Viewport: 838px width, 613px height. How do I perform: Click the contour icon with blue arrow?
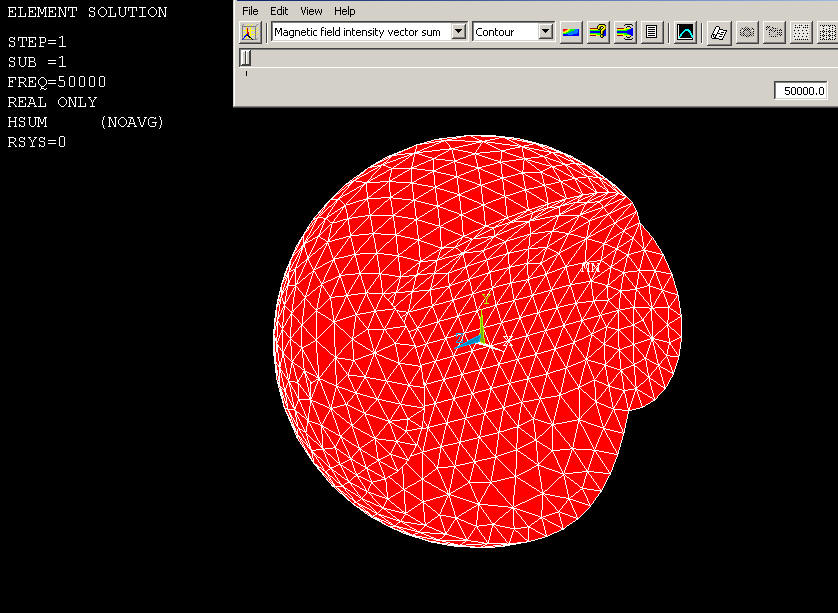(x=625, y=32)
